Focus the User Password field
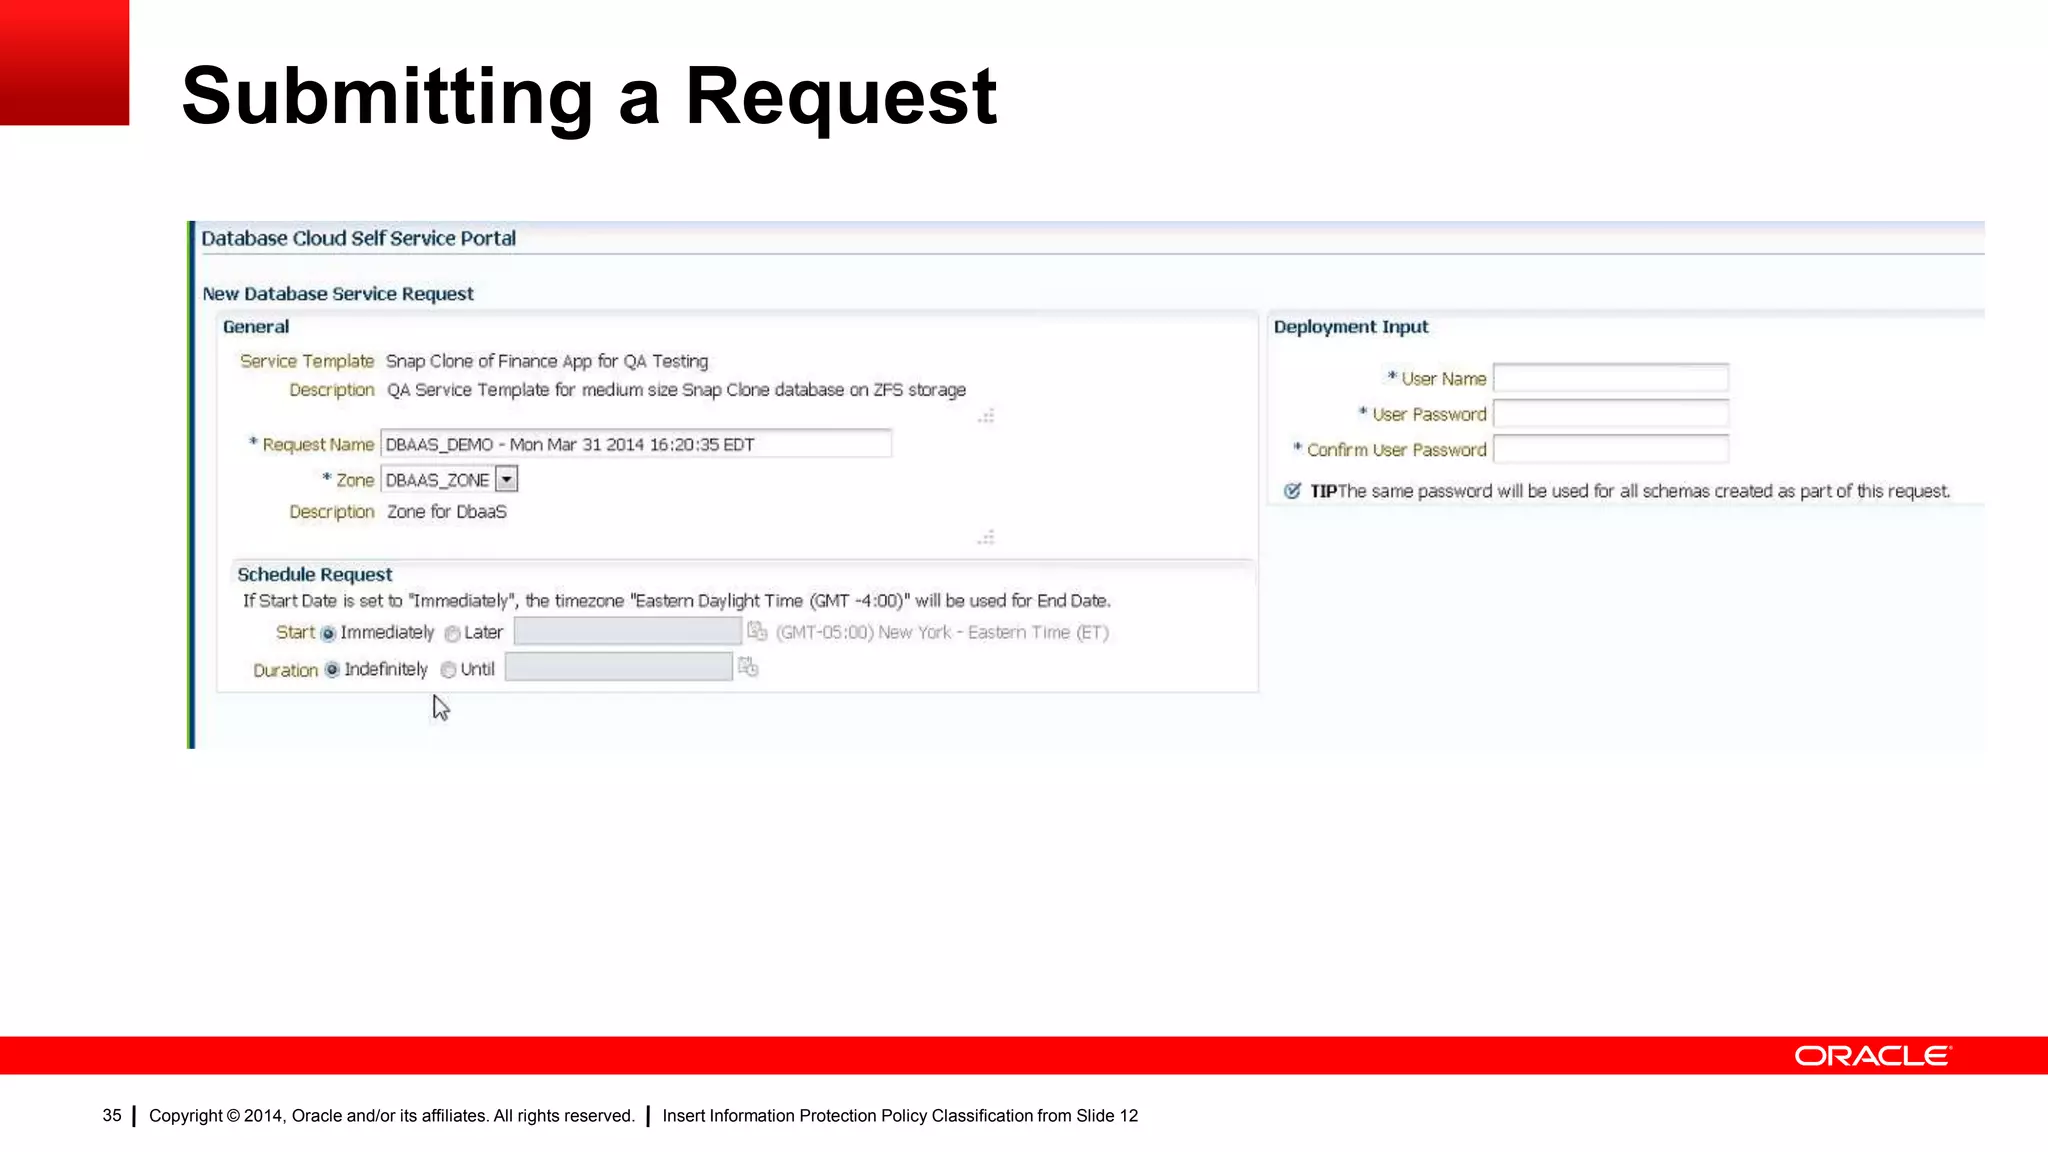The width and height of the screenshot is (2048, 1152). coord(1611,414)
